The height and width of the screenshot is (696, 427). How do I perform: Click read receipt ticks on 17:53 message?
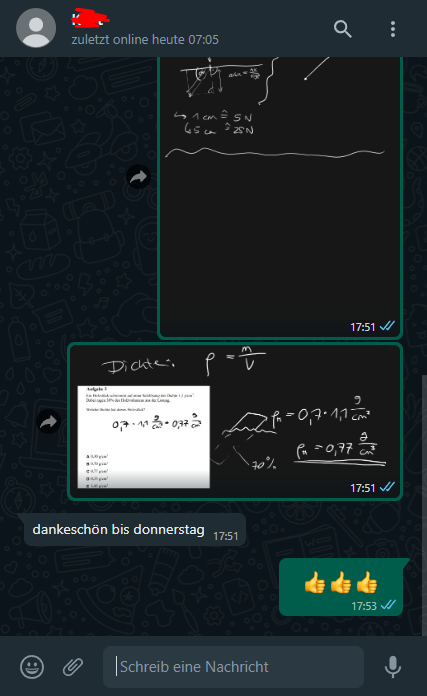(x=388, y=605)
